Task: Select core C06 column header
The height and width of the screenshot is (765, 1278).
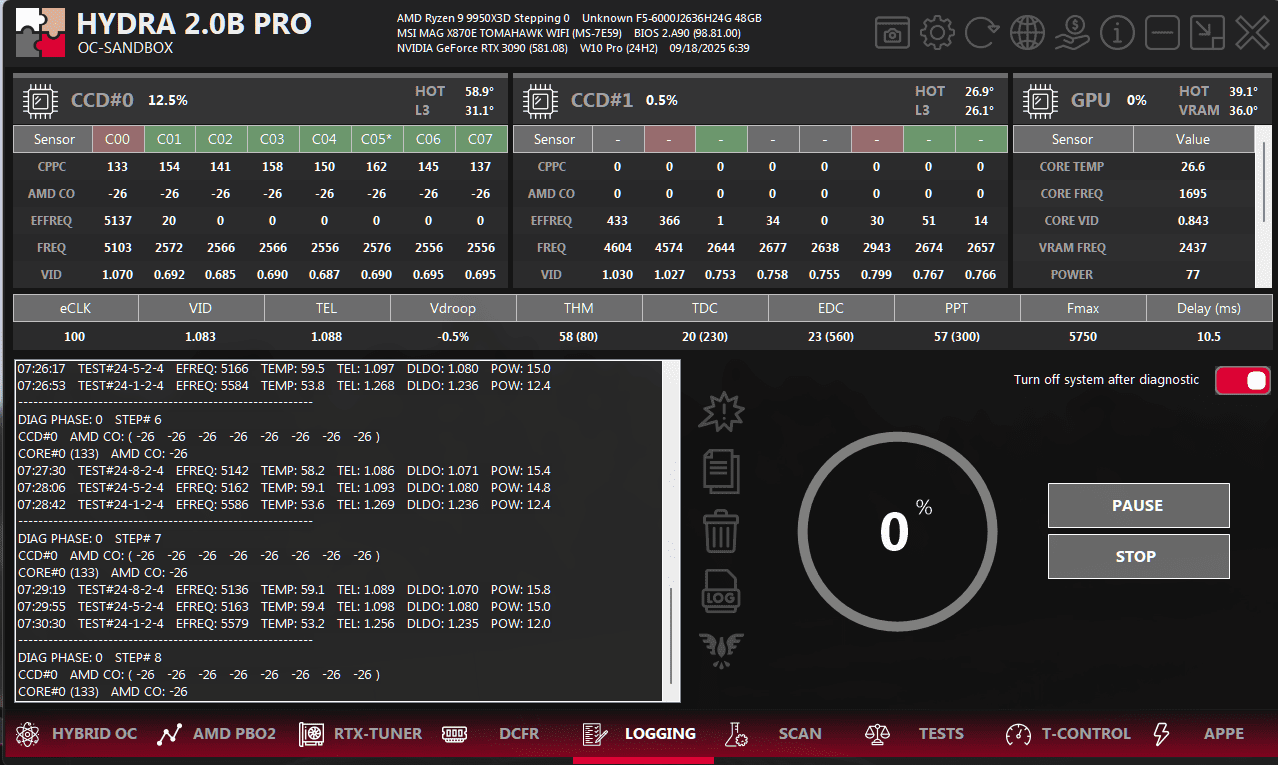Action: pos(429,140)
